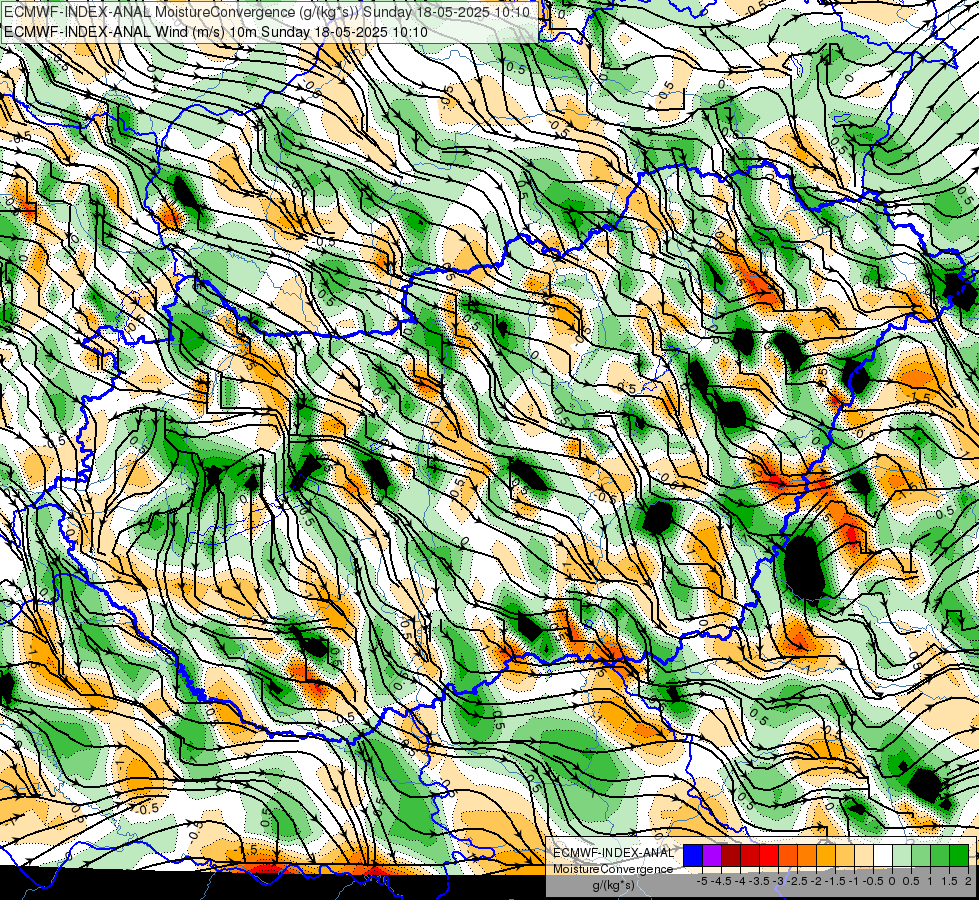Select the darkest green legend swatch
This screenshot has height=900, width=979.
(x=959, y=855)
